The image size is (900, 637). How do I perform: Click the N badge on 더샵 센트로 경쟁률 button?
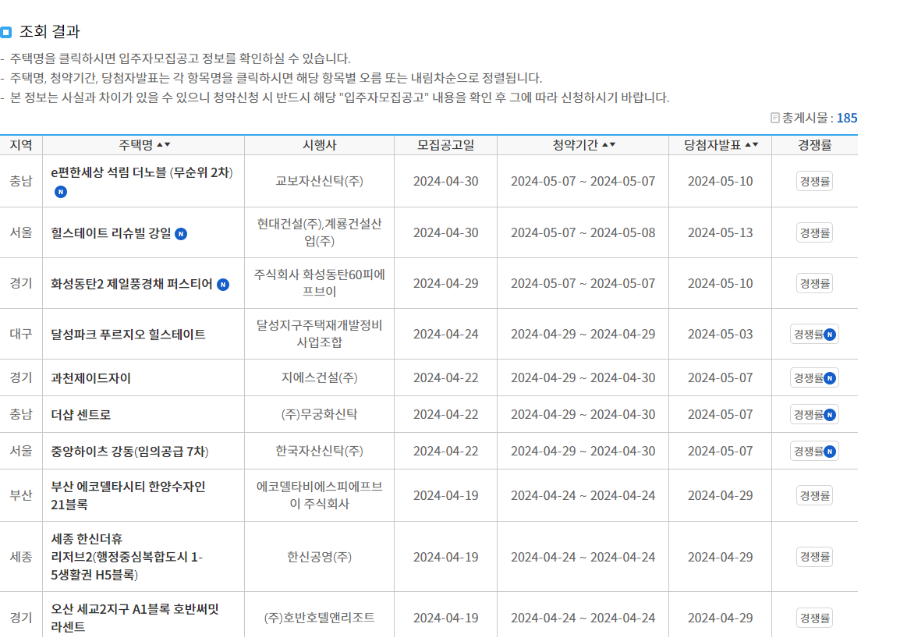[829, 412]
